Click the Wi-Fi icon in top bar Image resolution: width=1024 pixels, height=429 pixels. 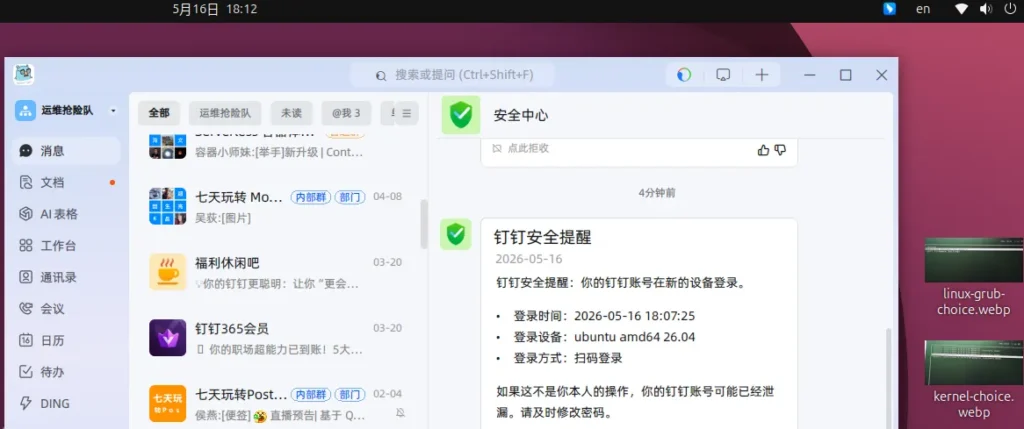[961, 9]
